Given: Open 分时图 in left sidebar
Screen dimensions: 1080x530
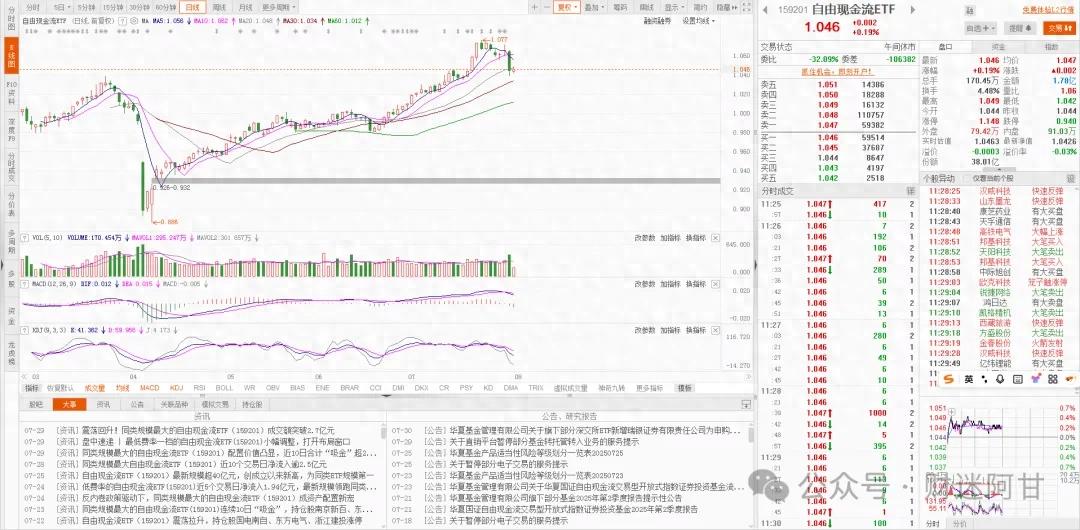Looking at the screenshot, I should pos(10,19).
